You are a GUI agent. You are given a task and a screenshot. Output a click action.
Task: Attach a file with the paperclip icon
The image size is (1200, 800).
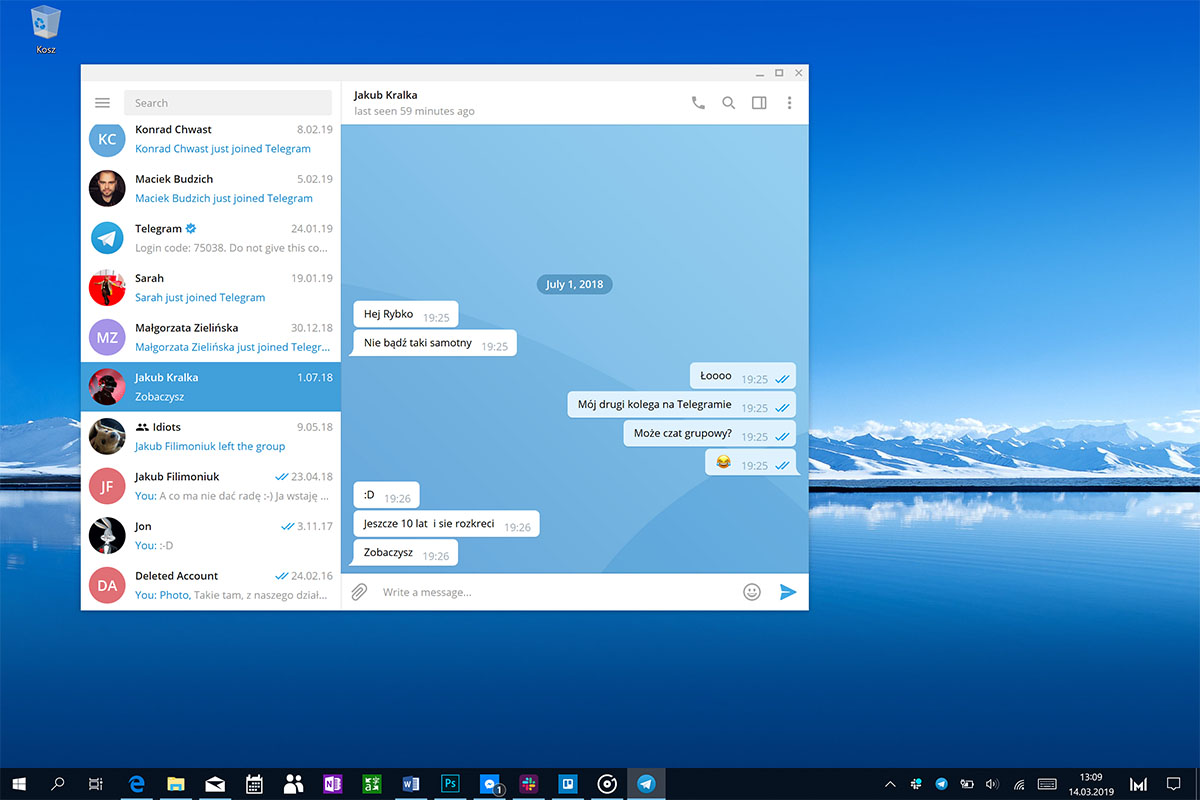click(x=359, y=592)
